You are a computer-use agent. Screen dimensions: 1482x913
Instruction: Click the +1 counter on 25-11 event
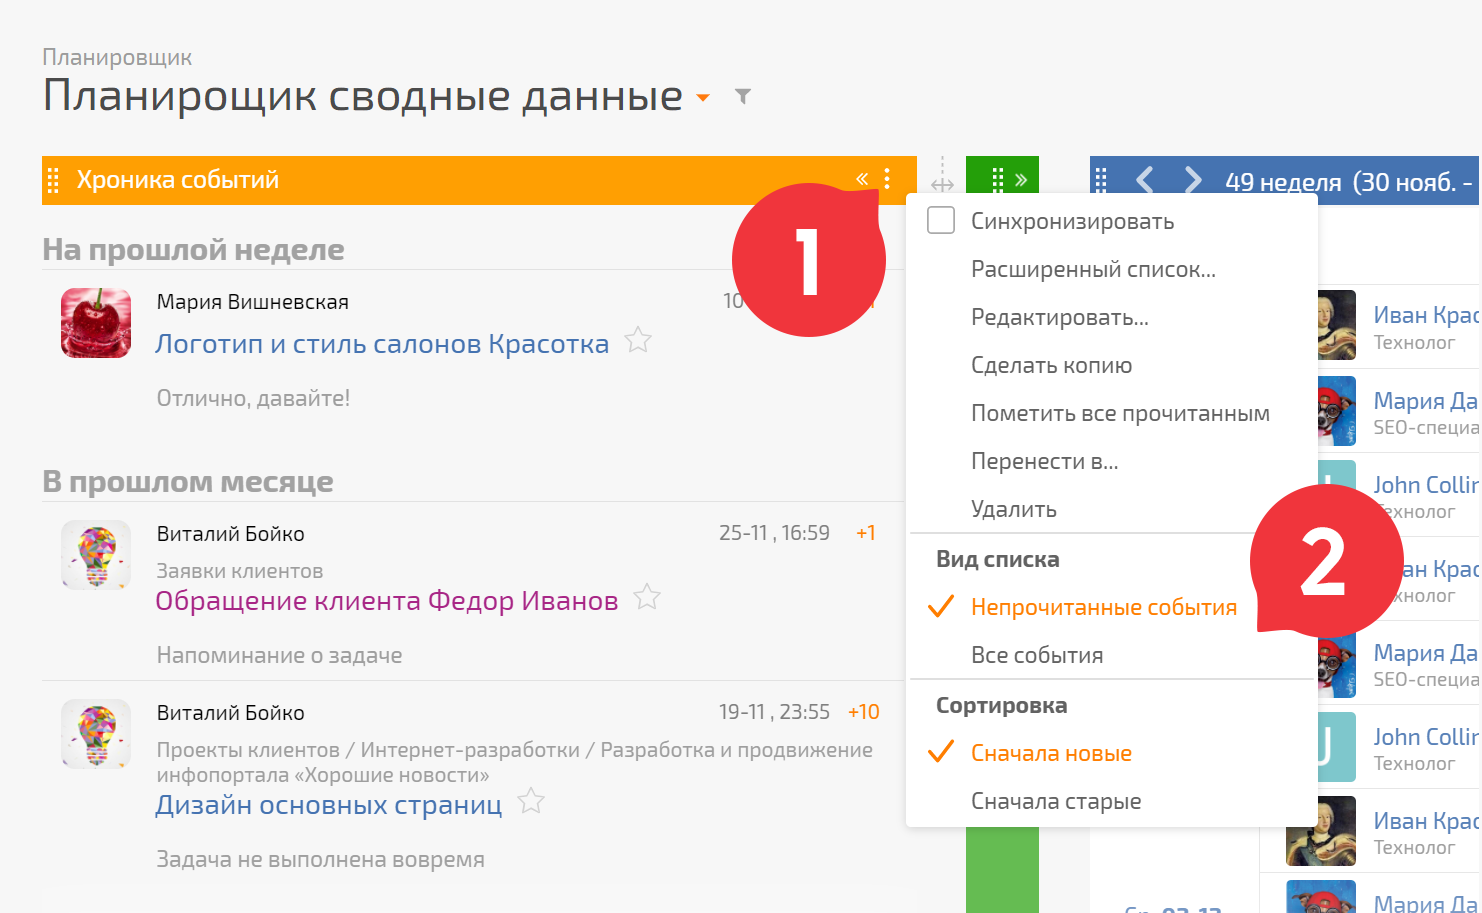click(866, 533)
